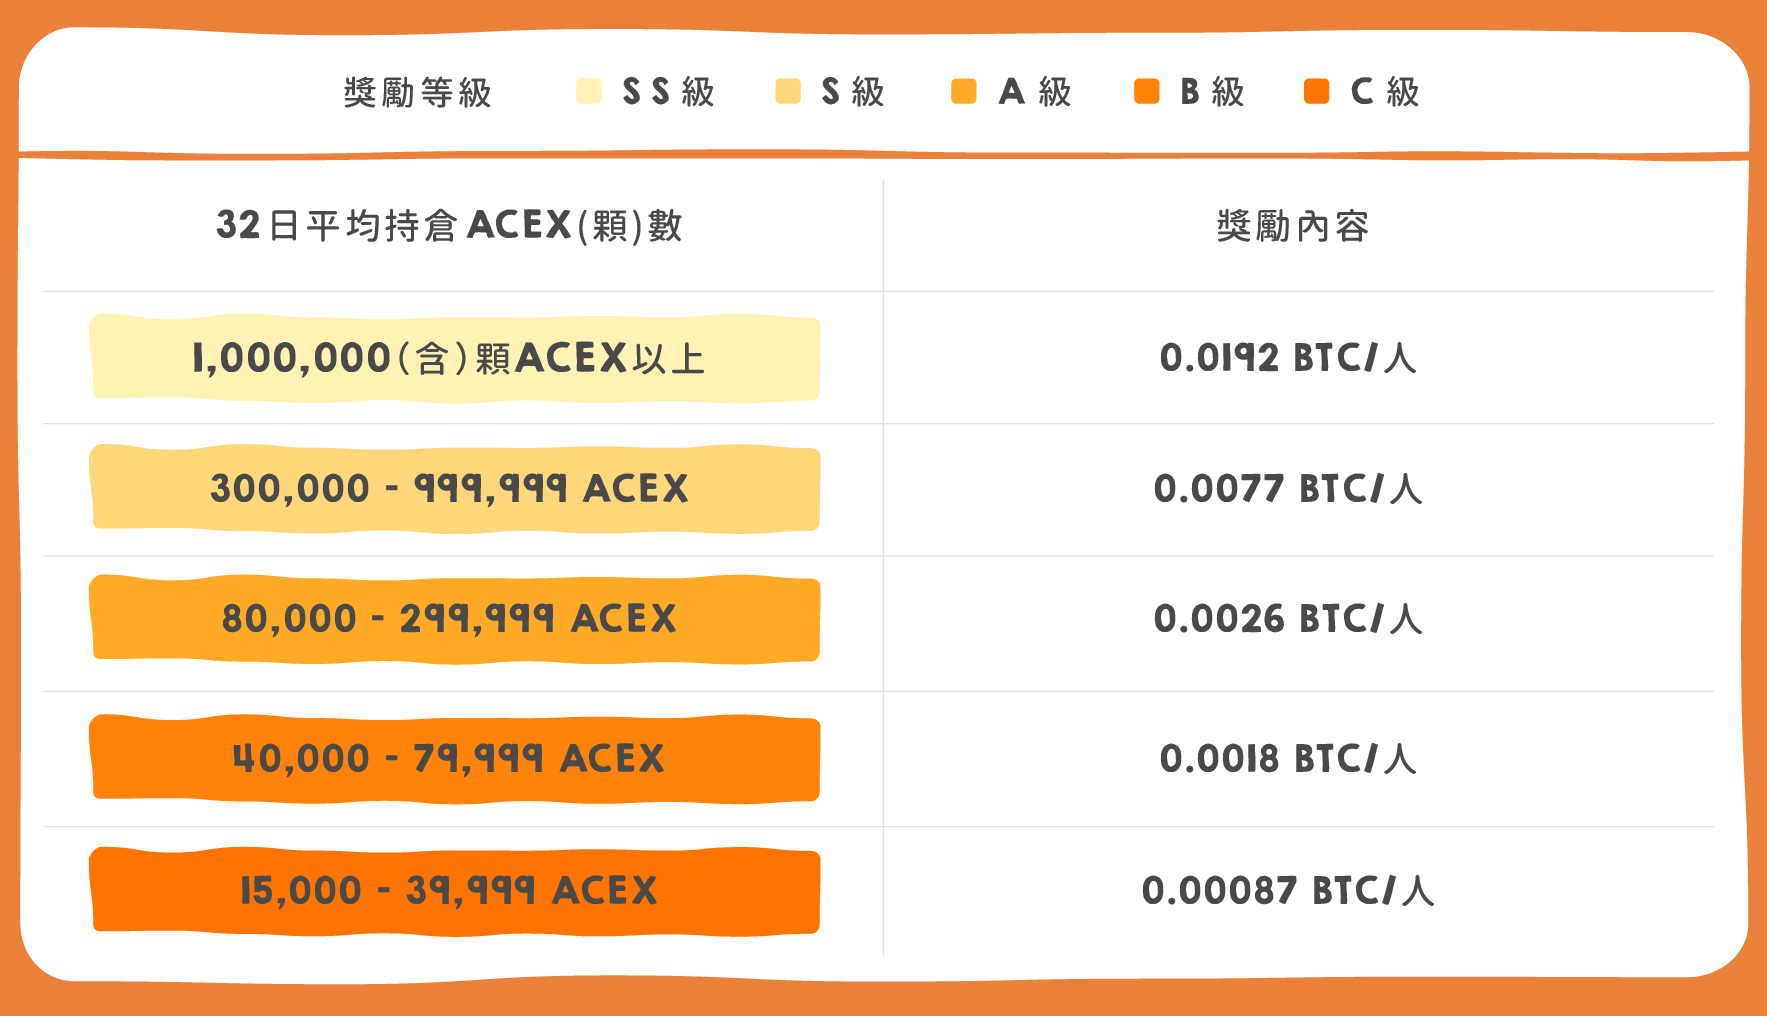Select the 0.0026 BTC/人 reward value
Viewport: 1767px width, 1016px height.
click(x=1288, y=619)
